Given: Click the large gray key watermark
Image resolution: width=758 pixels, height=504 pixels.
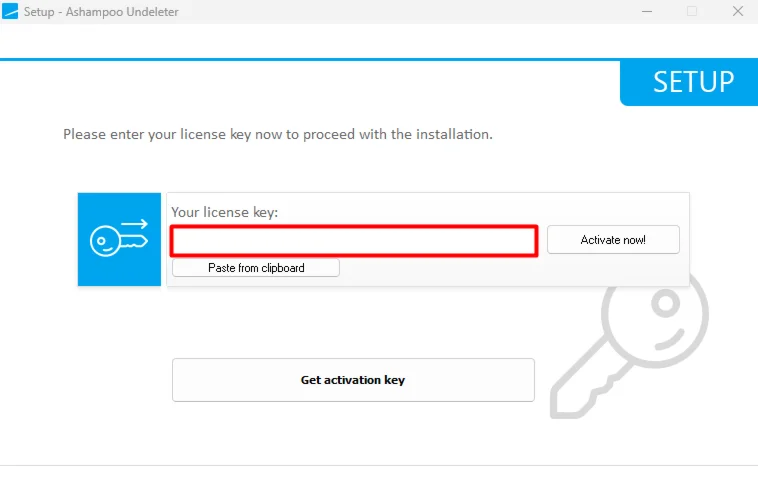Looking at the screenshot, I should [630, 345].
